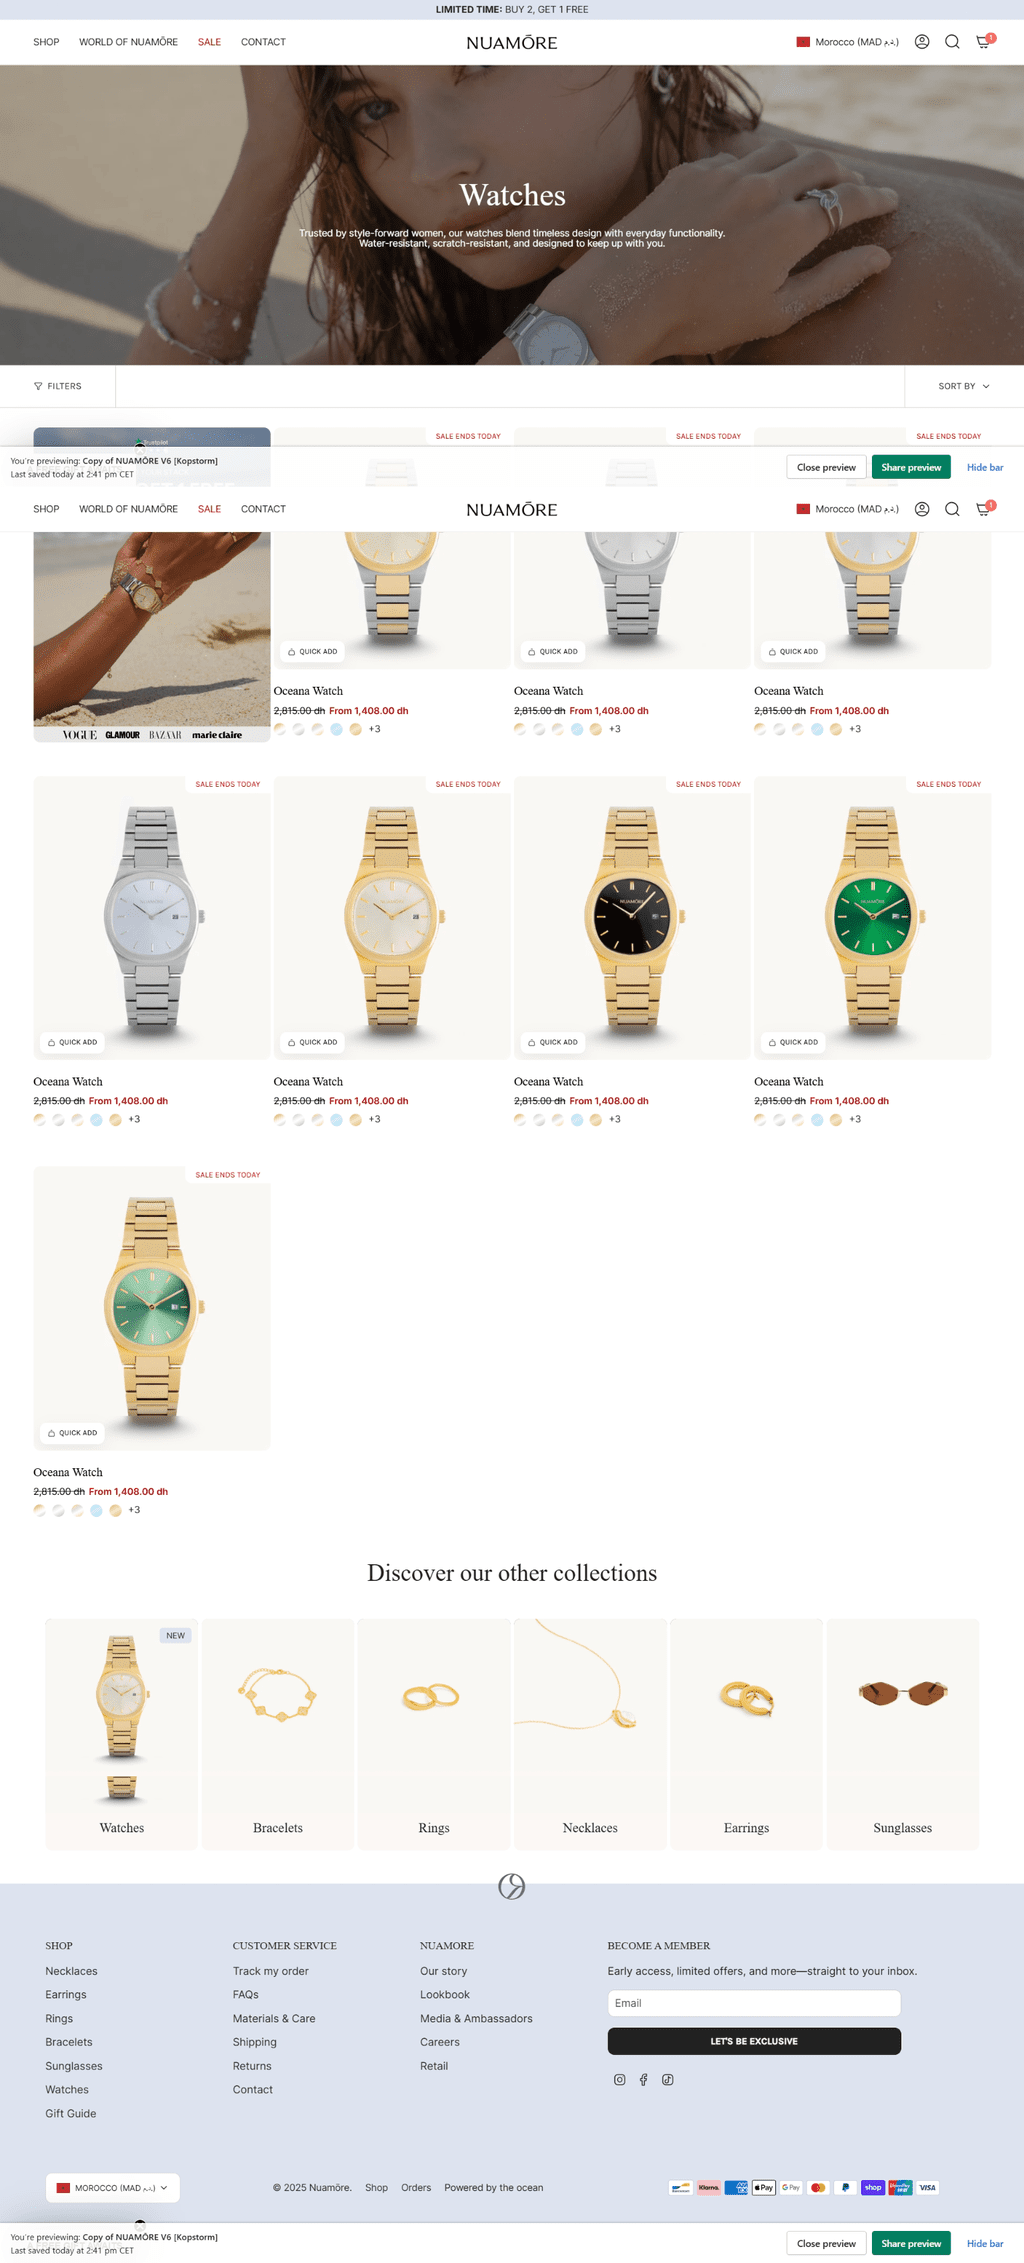
Task: Open the account icon in top header
Action: pyautogui.click(x=922, y=42)
